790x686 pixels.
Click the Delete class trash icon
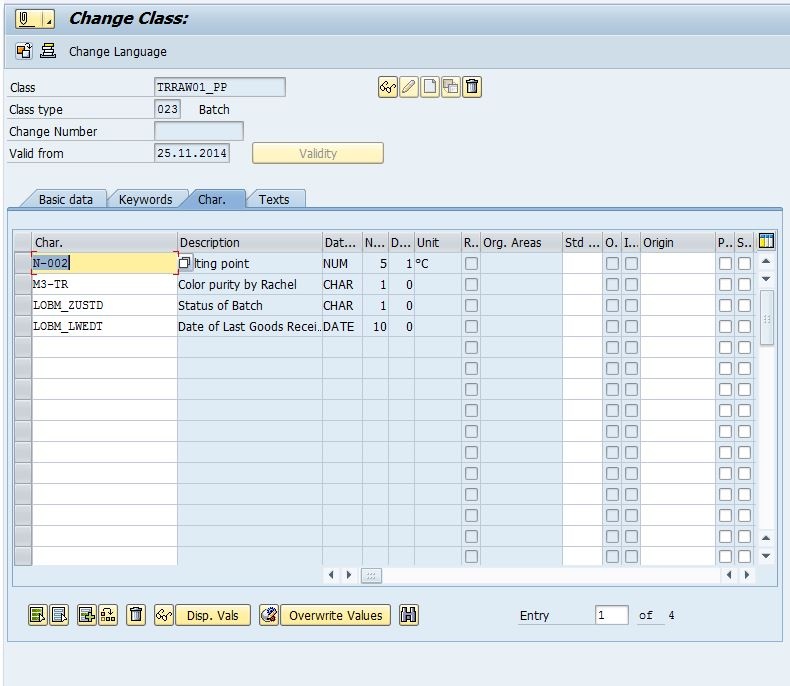click(x=472, y=87)
